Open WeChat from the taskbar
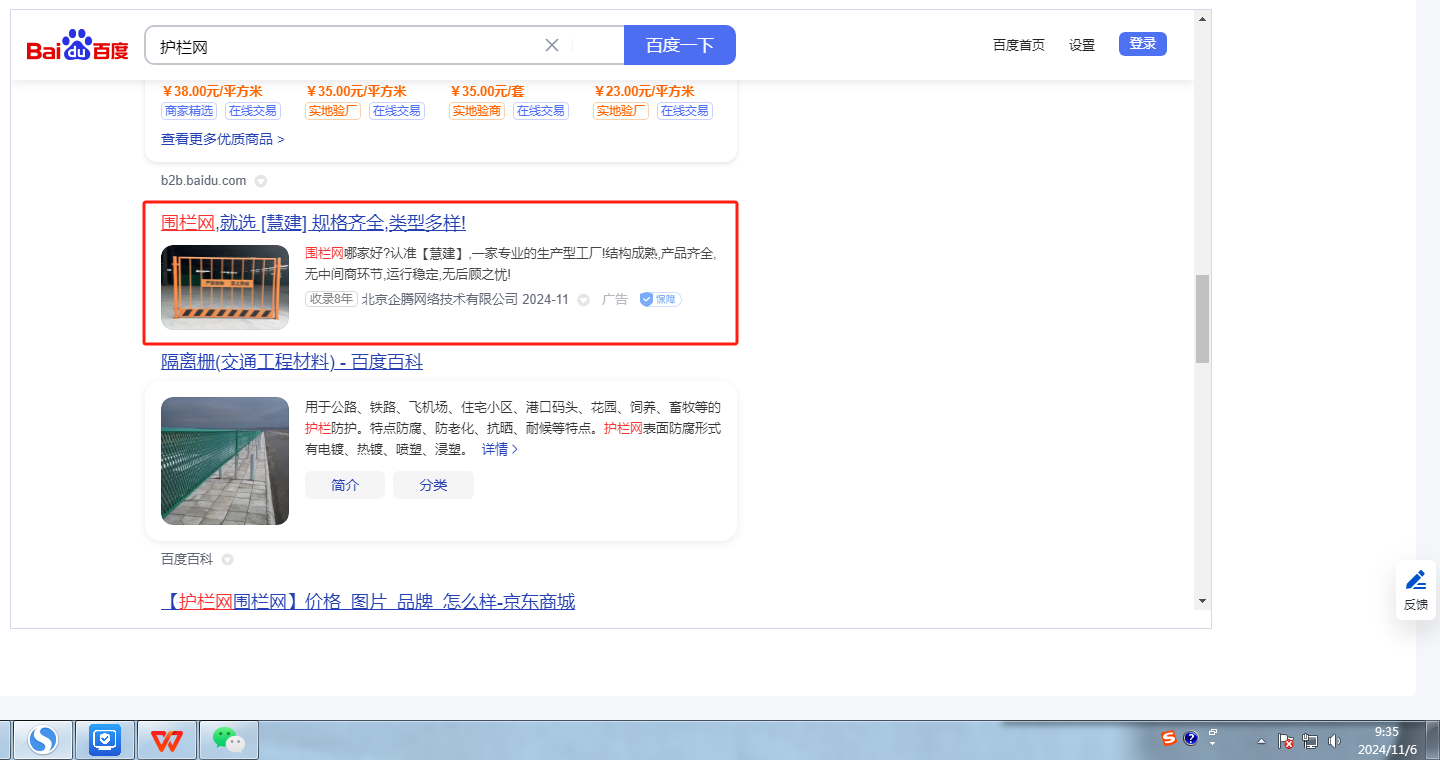 pos(229,740)
